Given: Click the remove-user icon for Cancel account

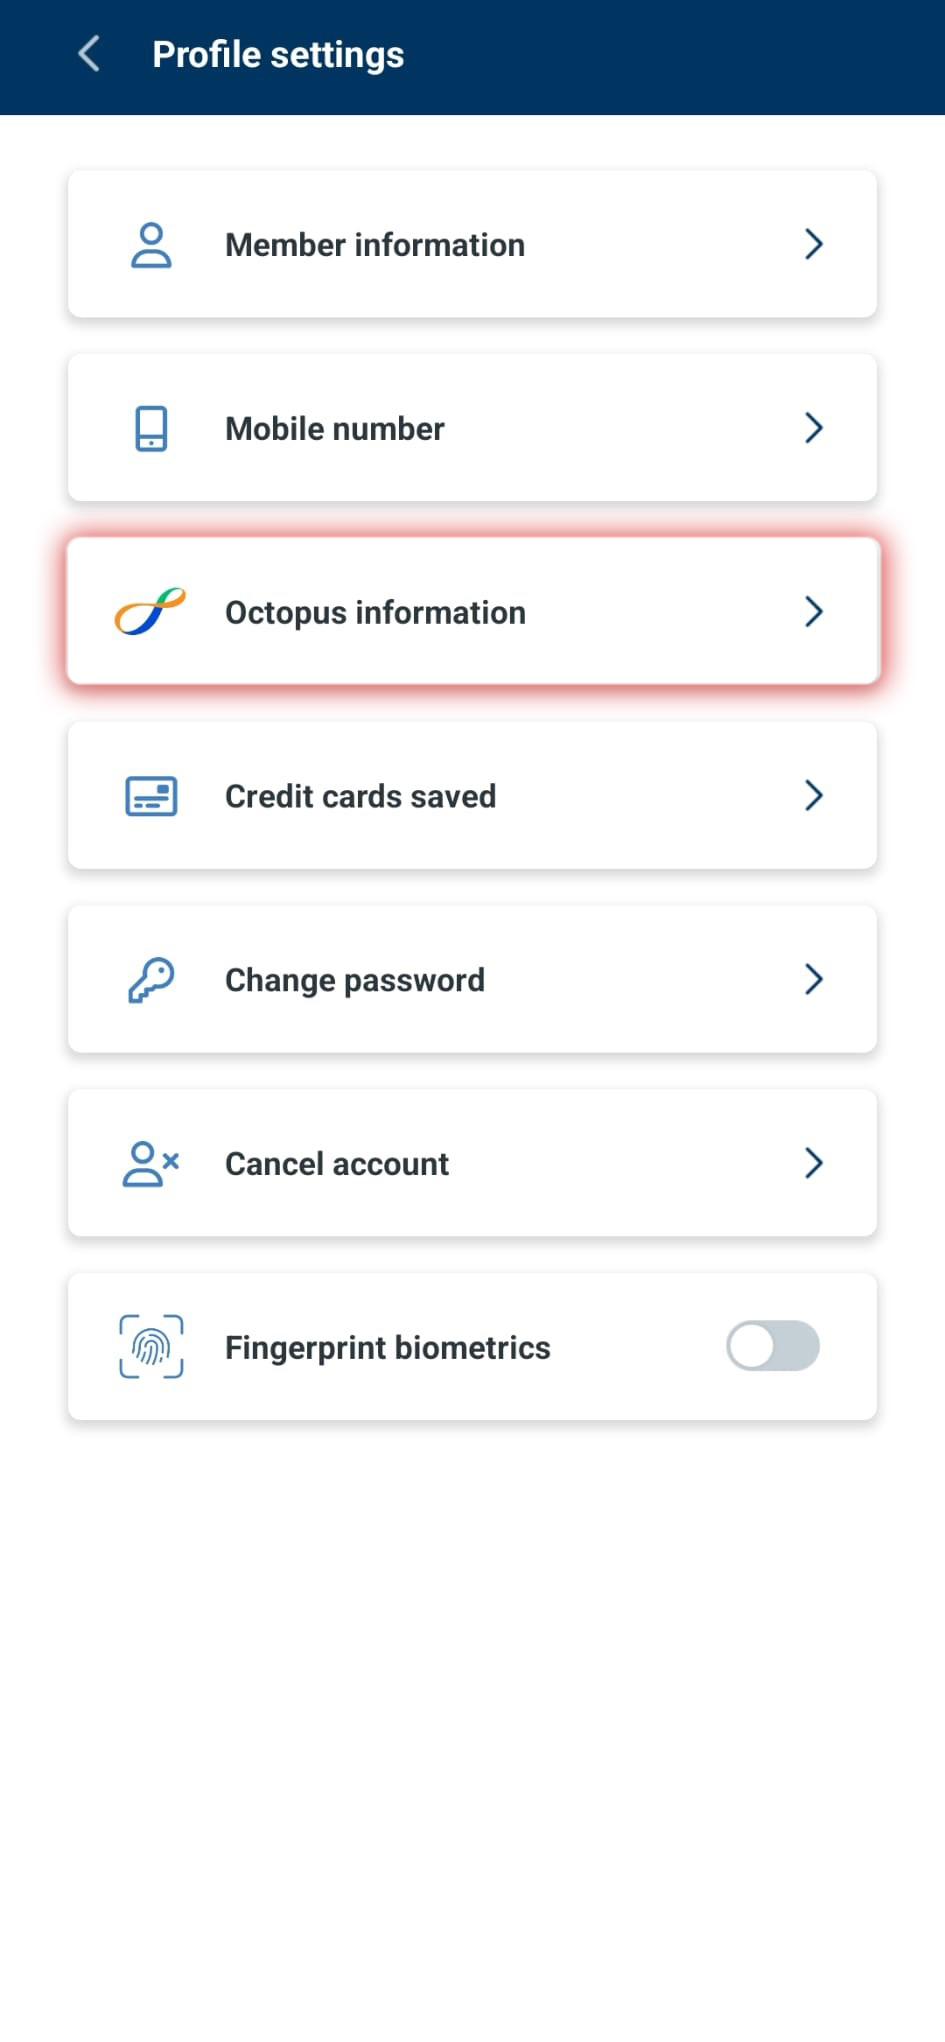Looking at the screenshot, I should (151, 1164).
